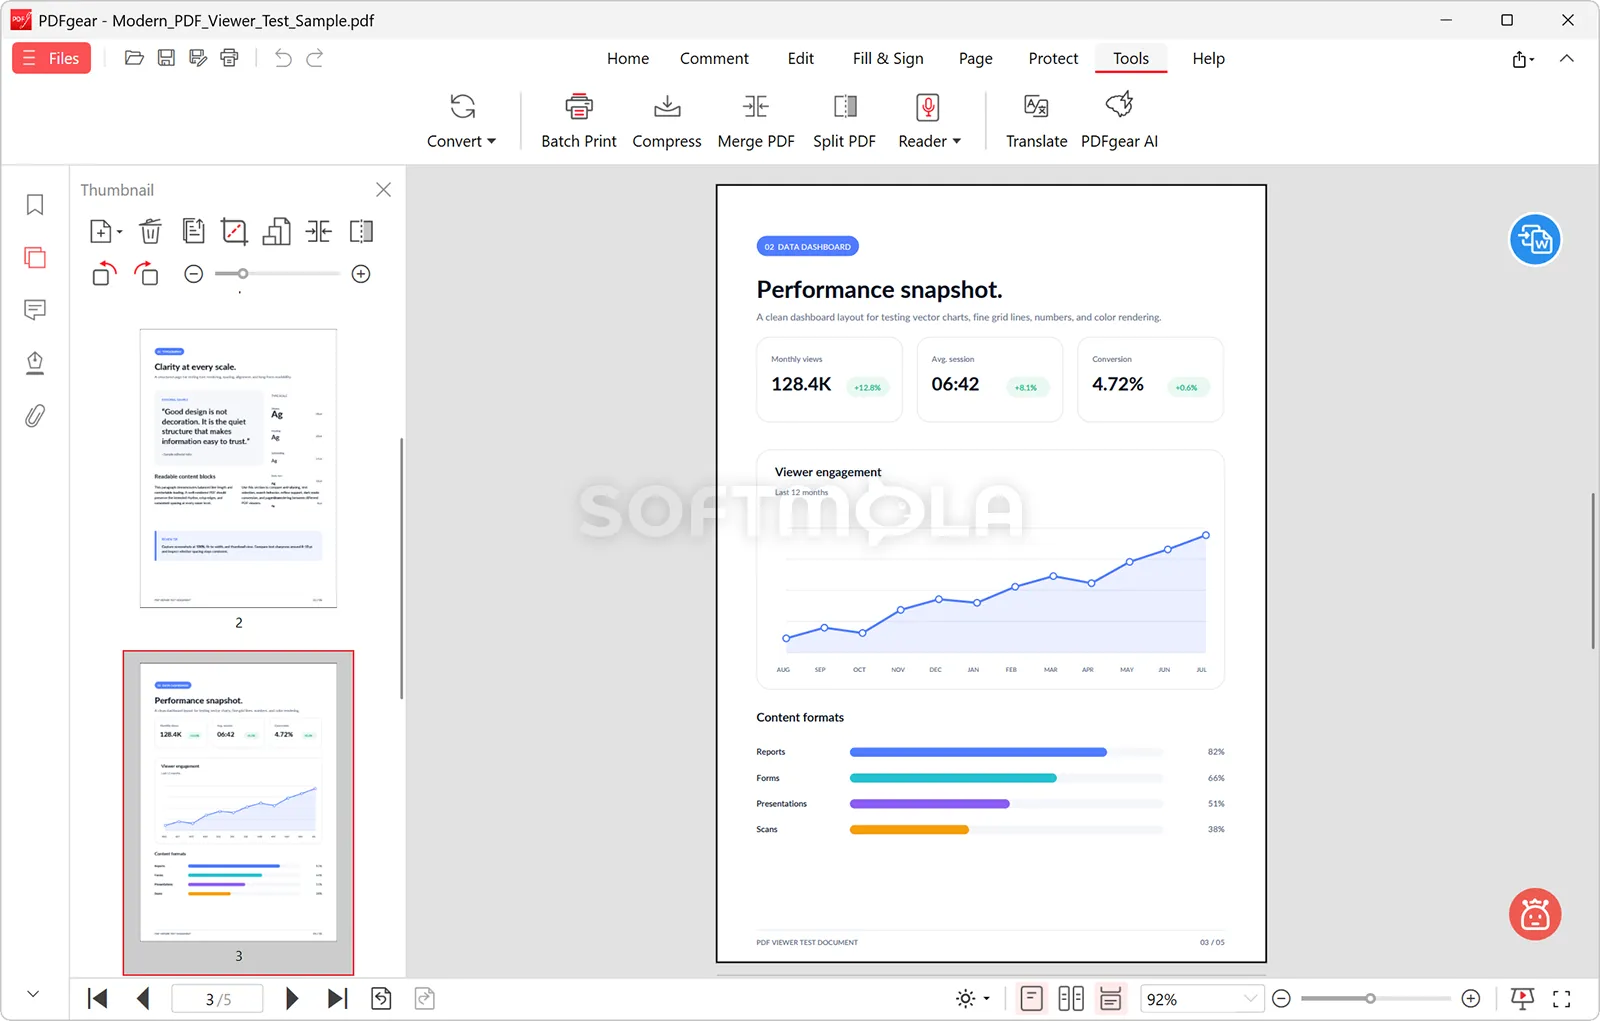Image resolution: width=1600 pixels, height=1021 pixels.
Task: Decrease thumbnail size with minus icon
Action: click(194, 274)
